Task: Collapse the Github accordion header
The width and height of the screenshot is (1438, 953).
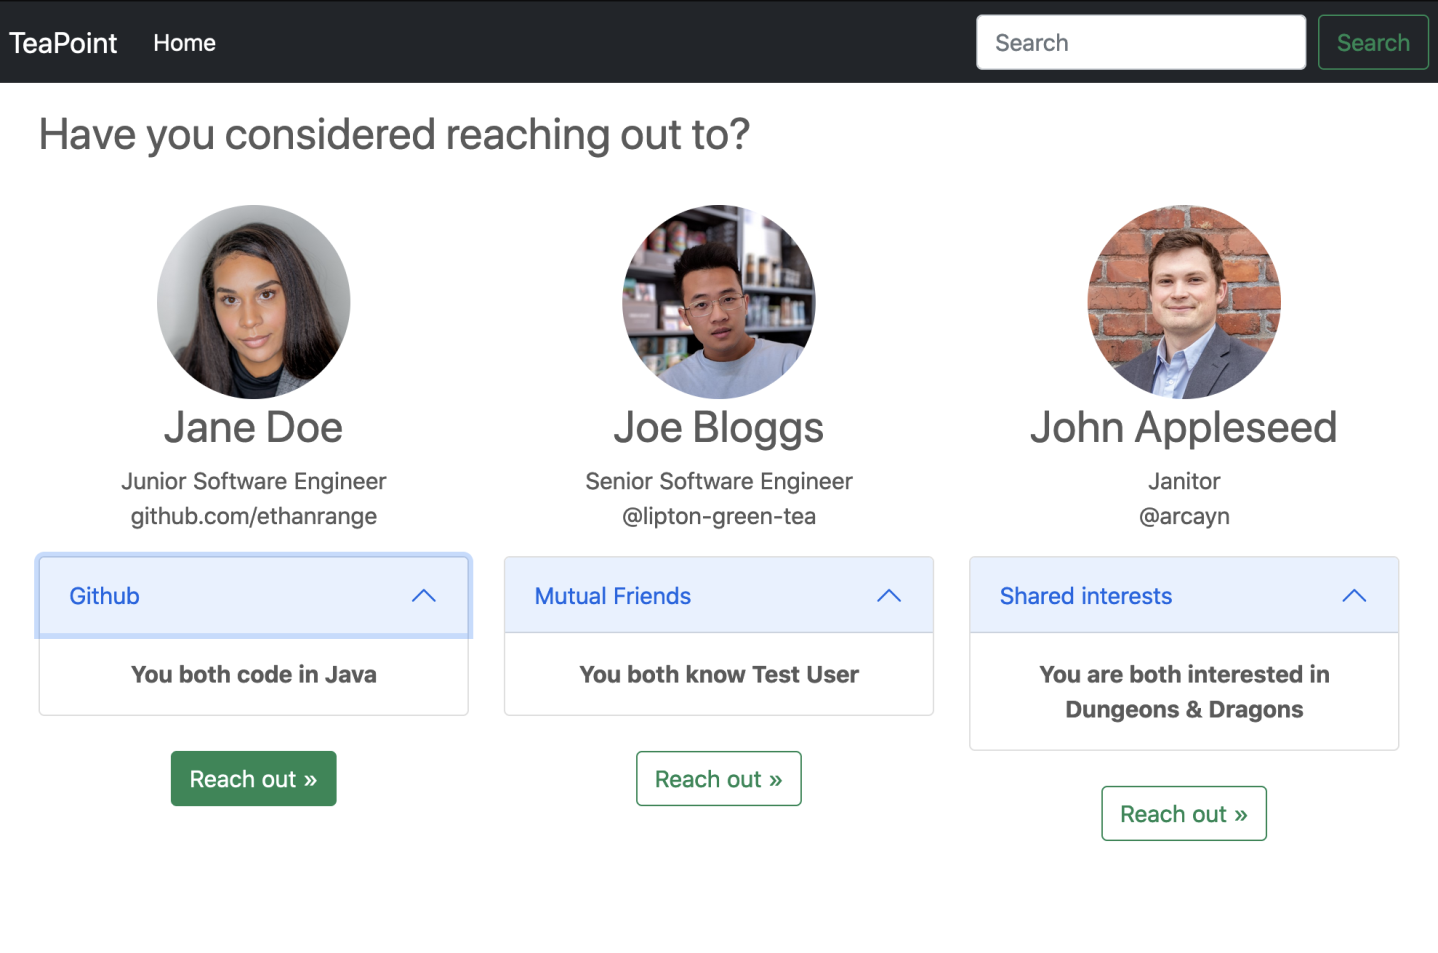Action: (254, 596)
